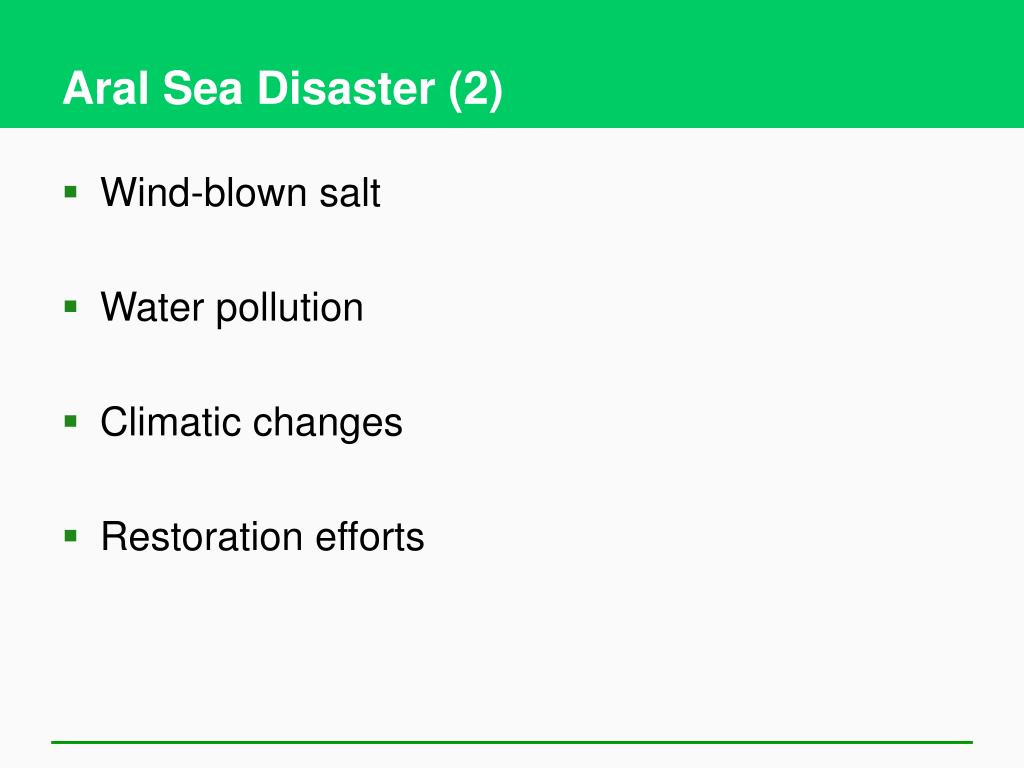Click the word "Aral" in the title

[106, 88]
